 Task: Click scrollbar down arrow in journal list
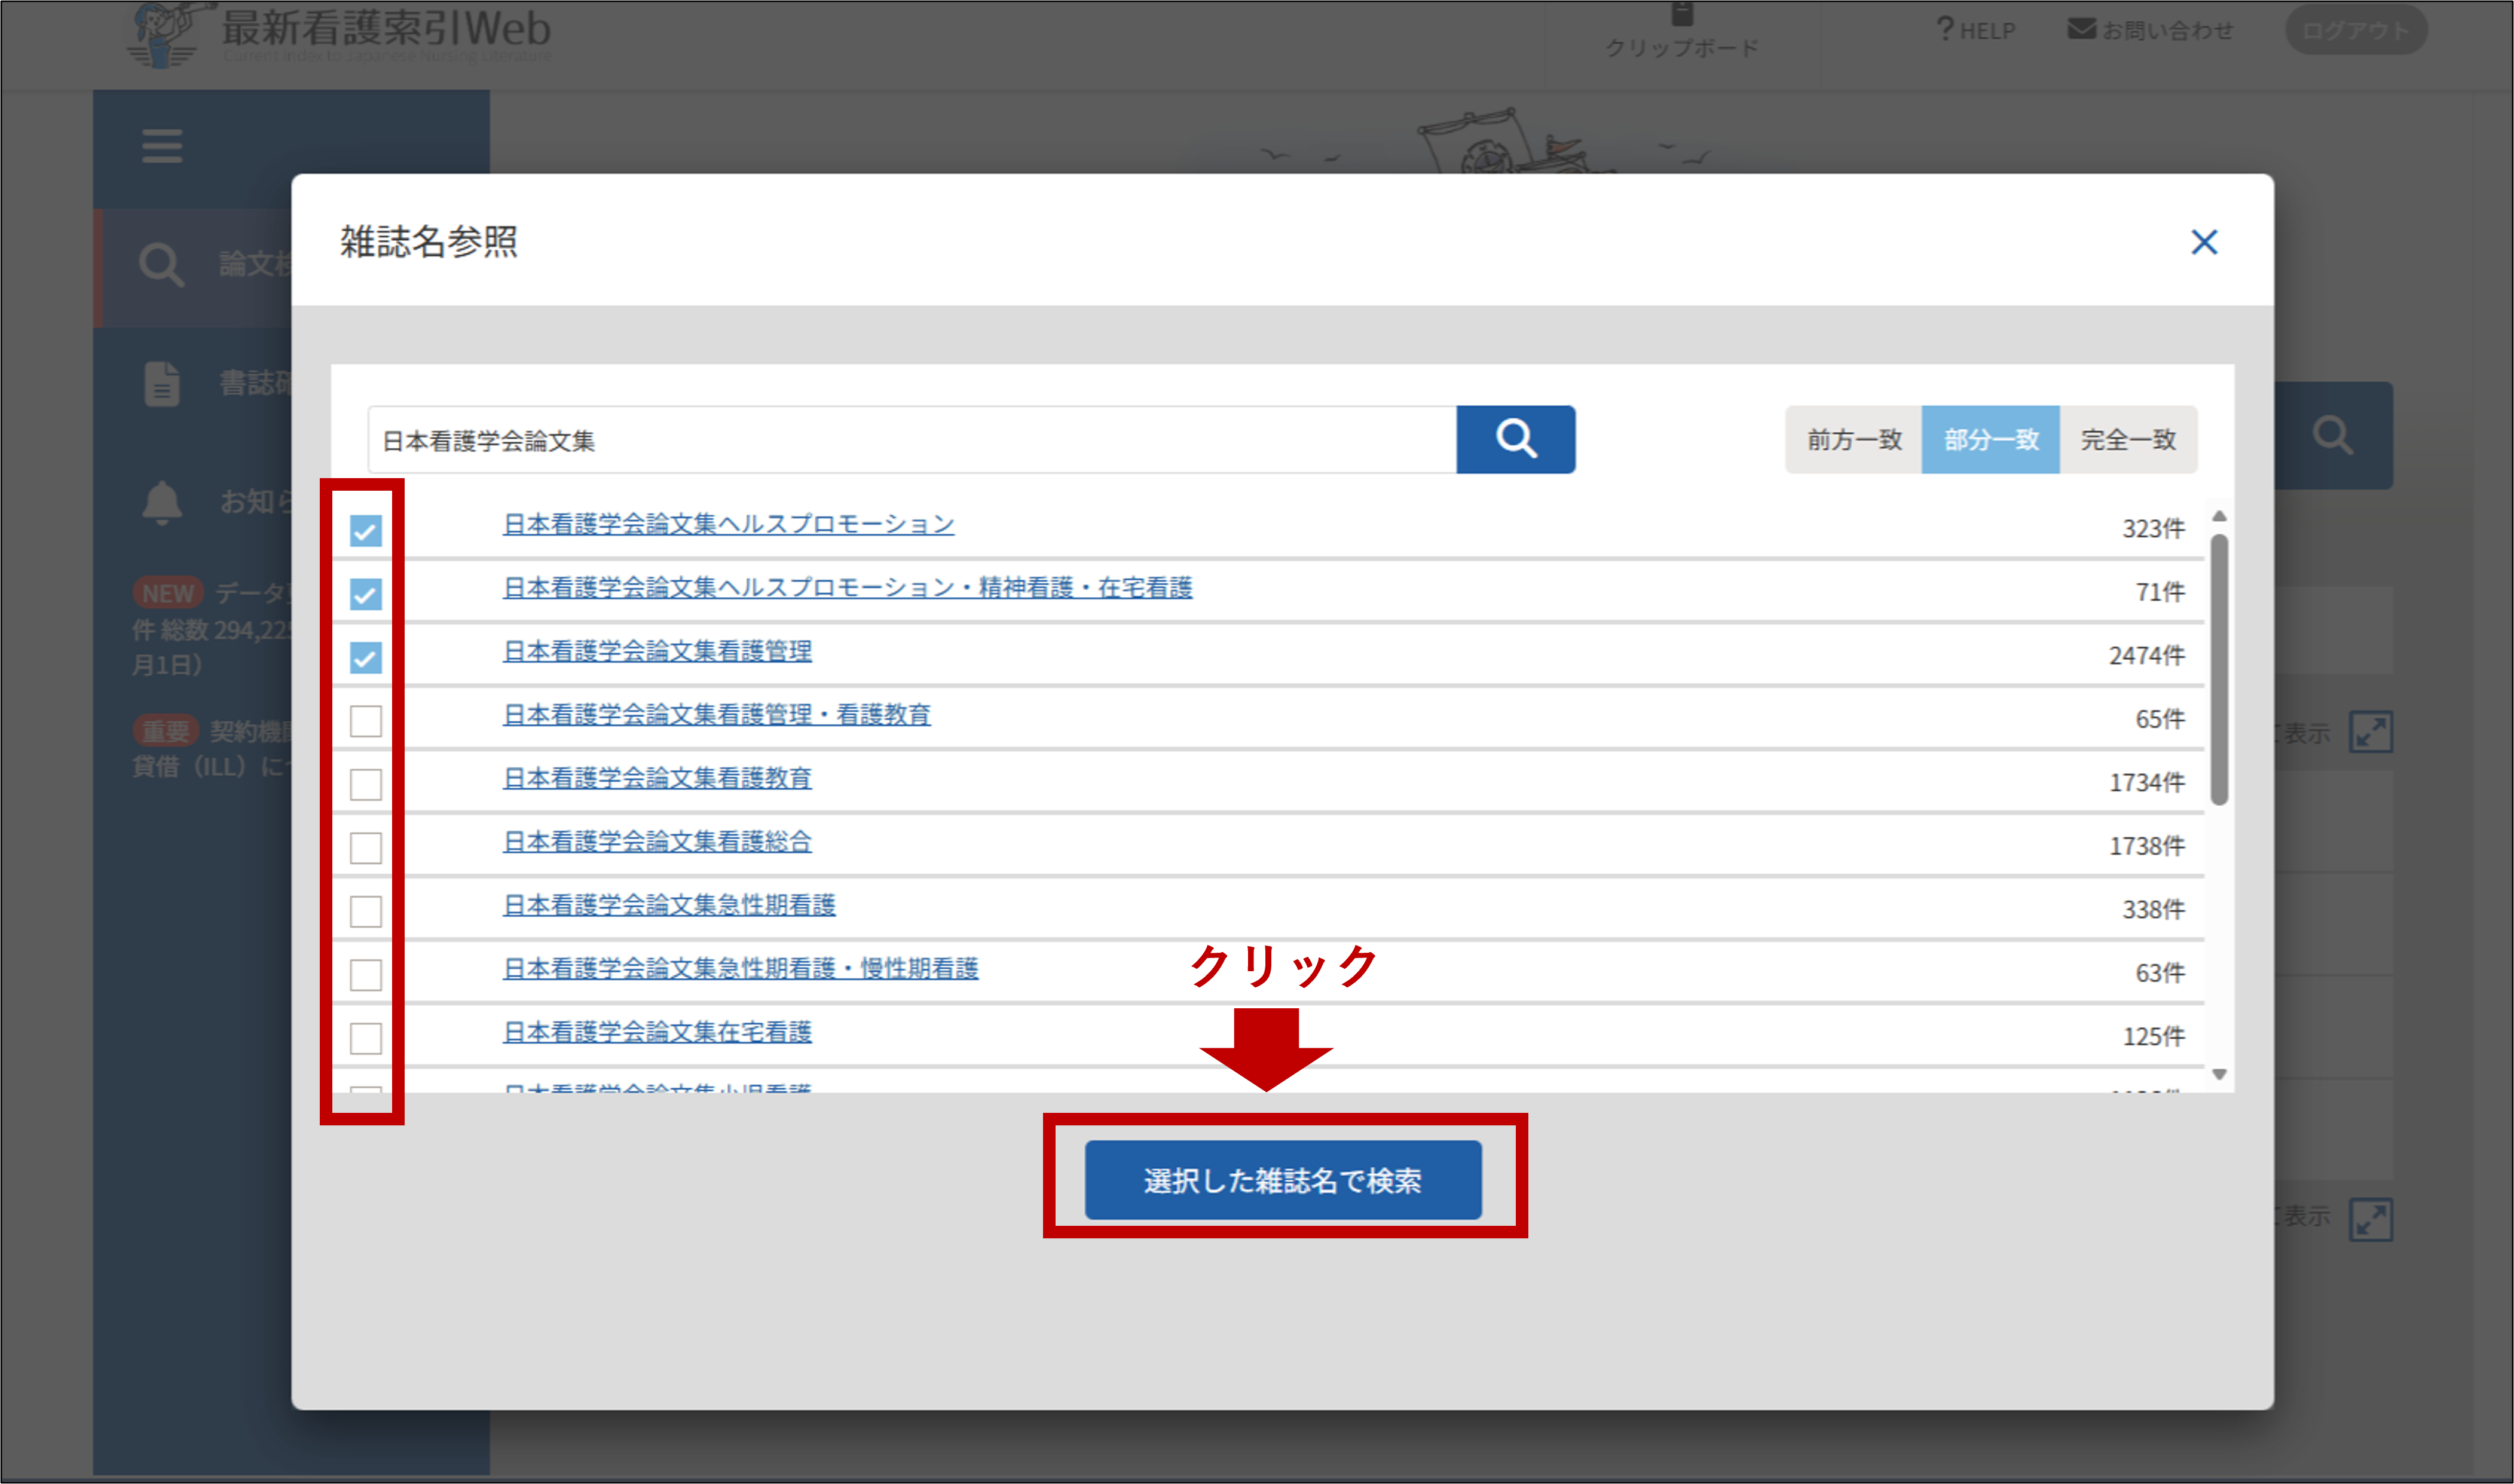click(x=2219, y=1074)
